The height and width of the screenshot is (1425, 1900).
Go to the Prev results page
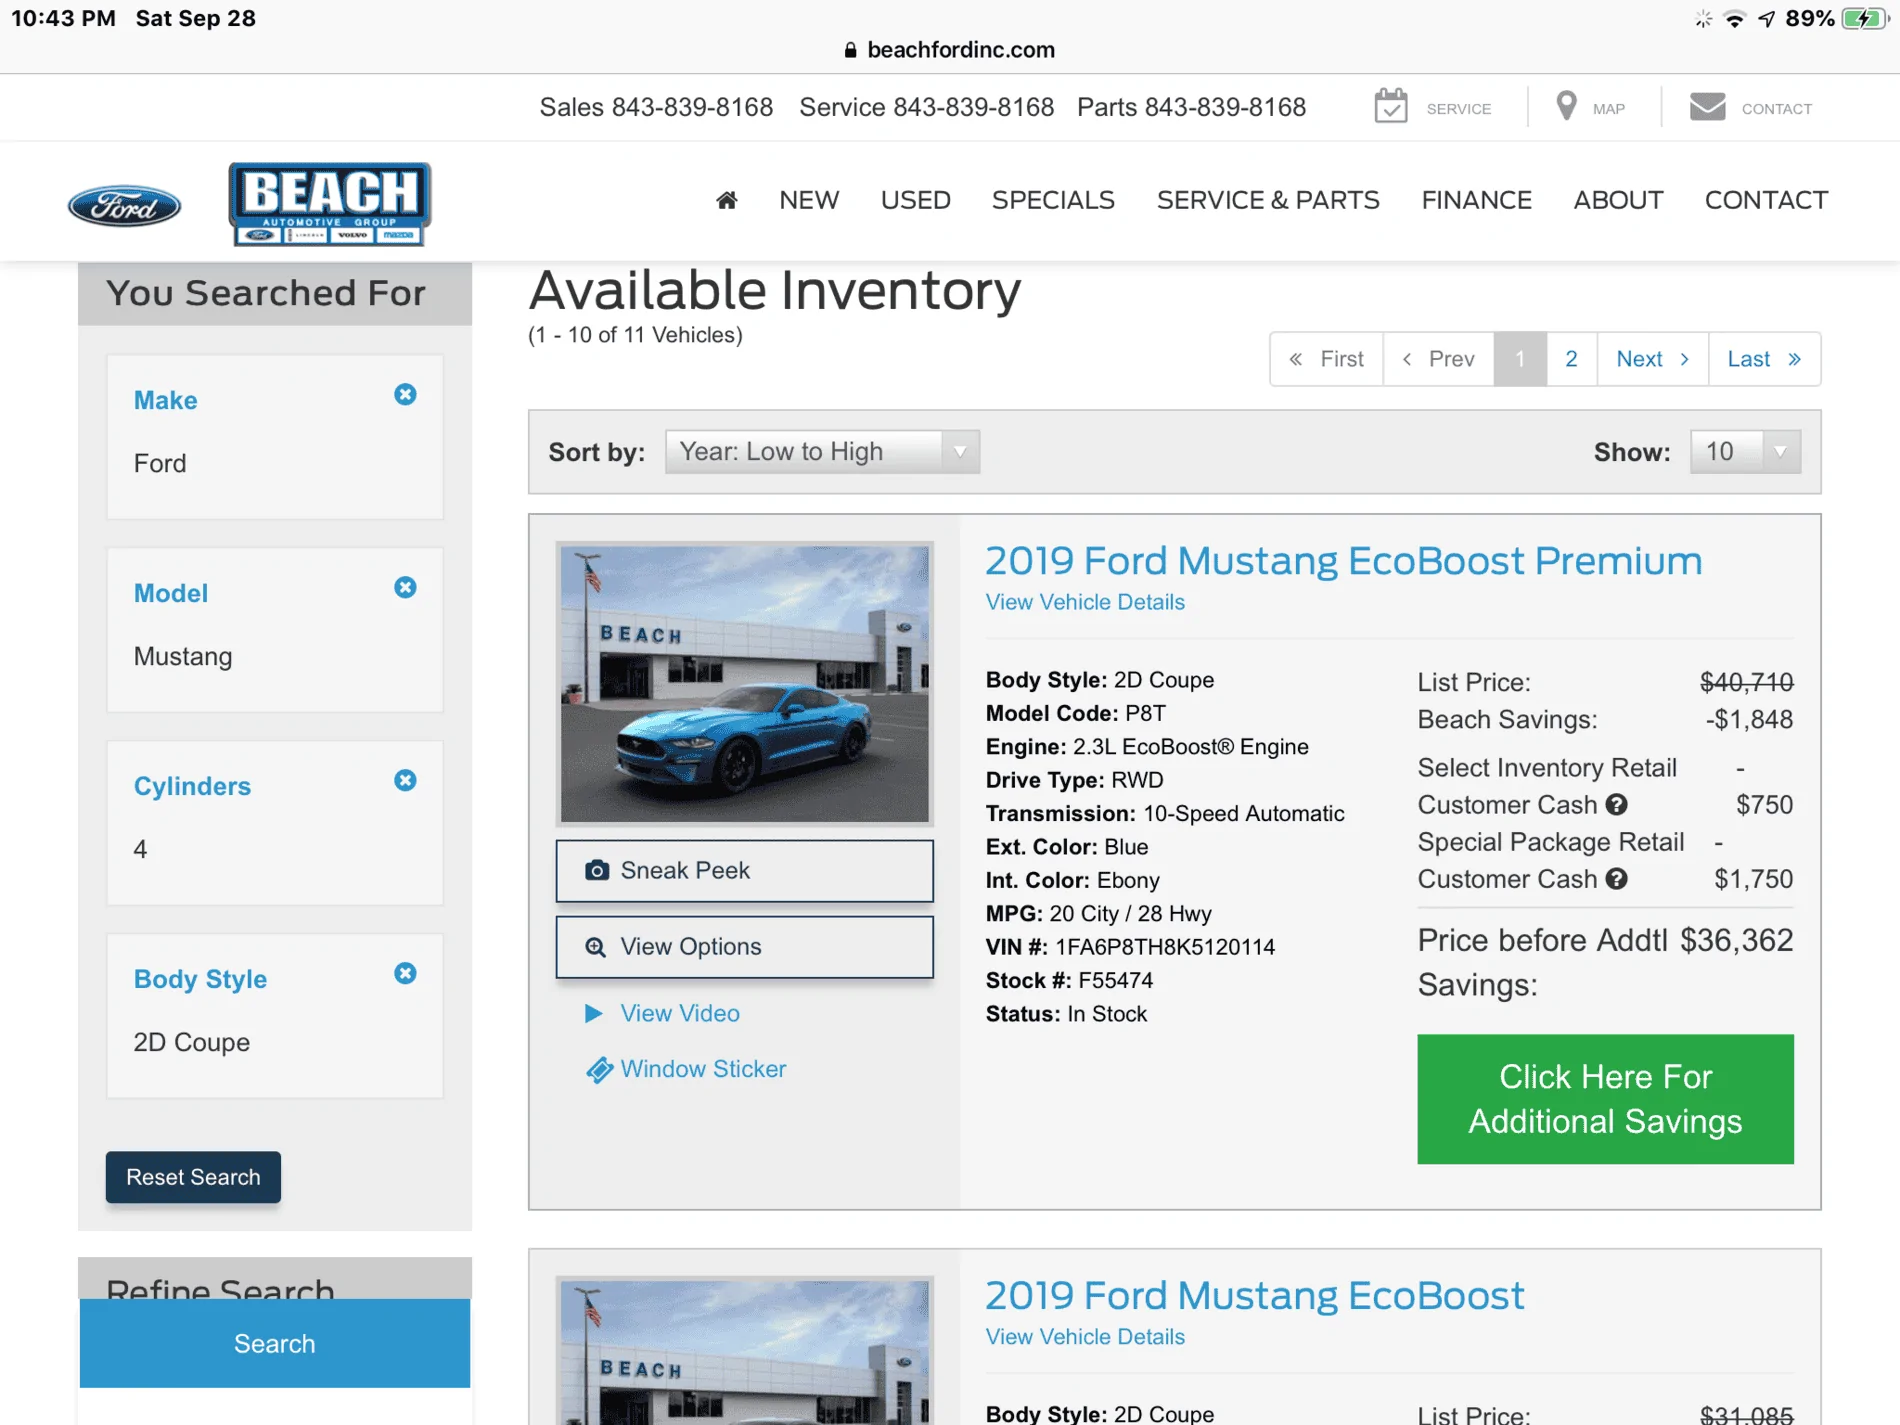[1439, 359]
